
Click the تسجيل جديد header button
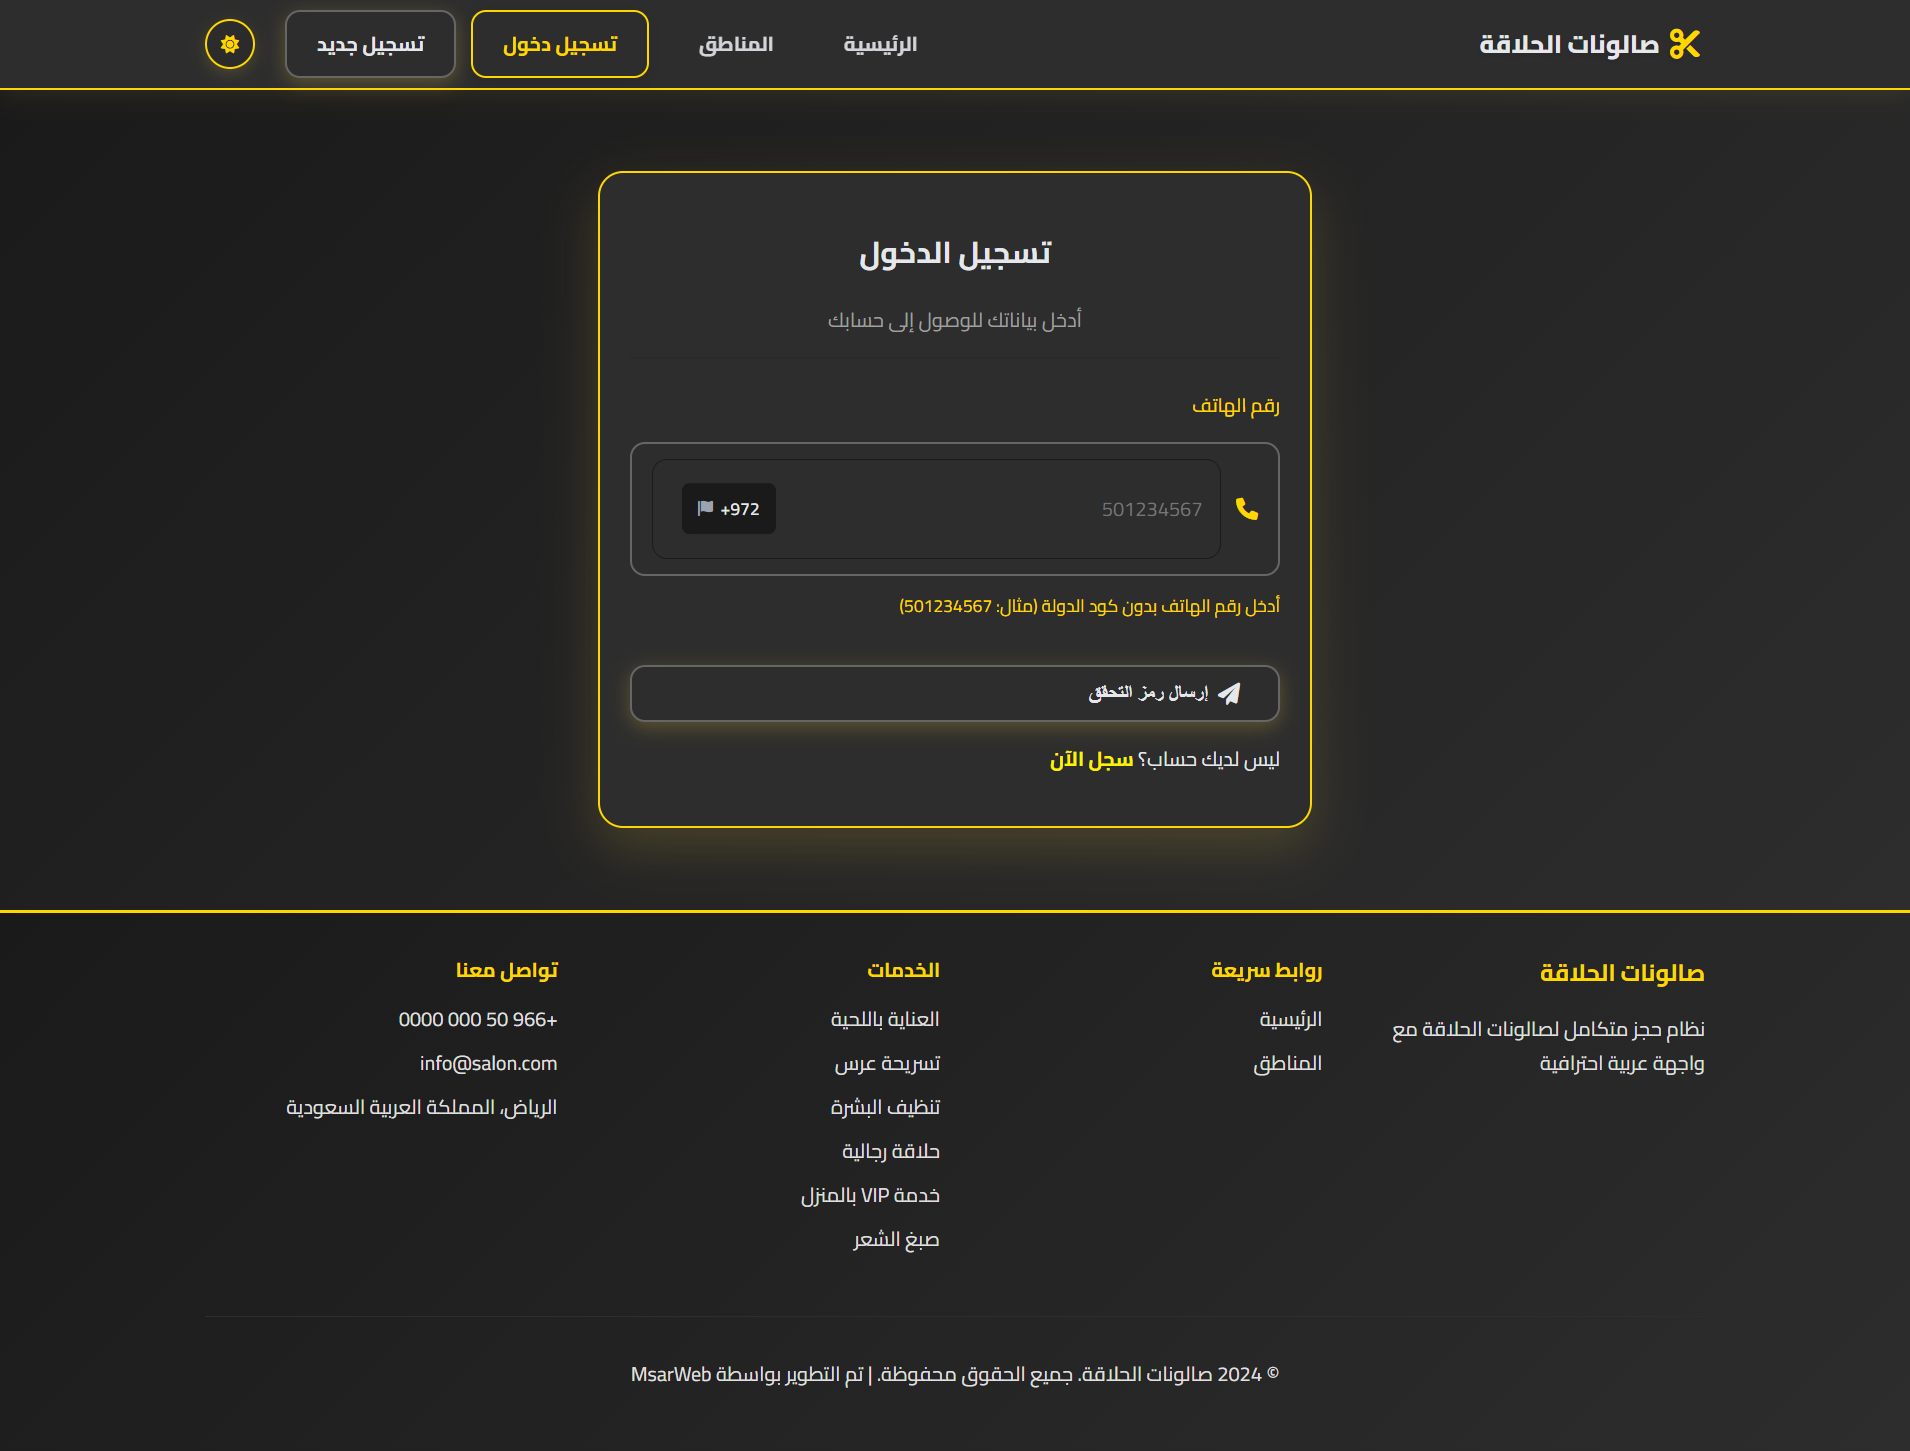tap(370, 44)
